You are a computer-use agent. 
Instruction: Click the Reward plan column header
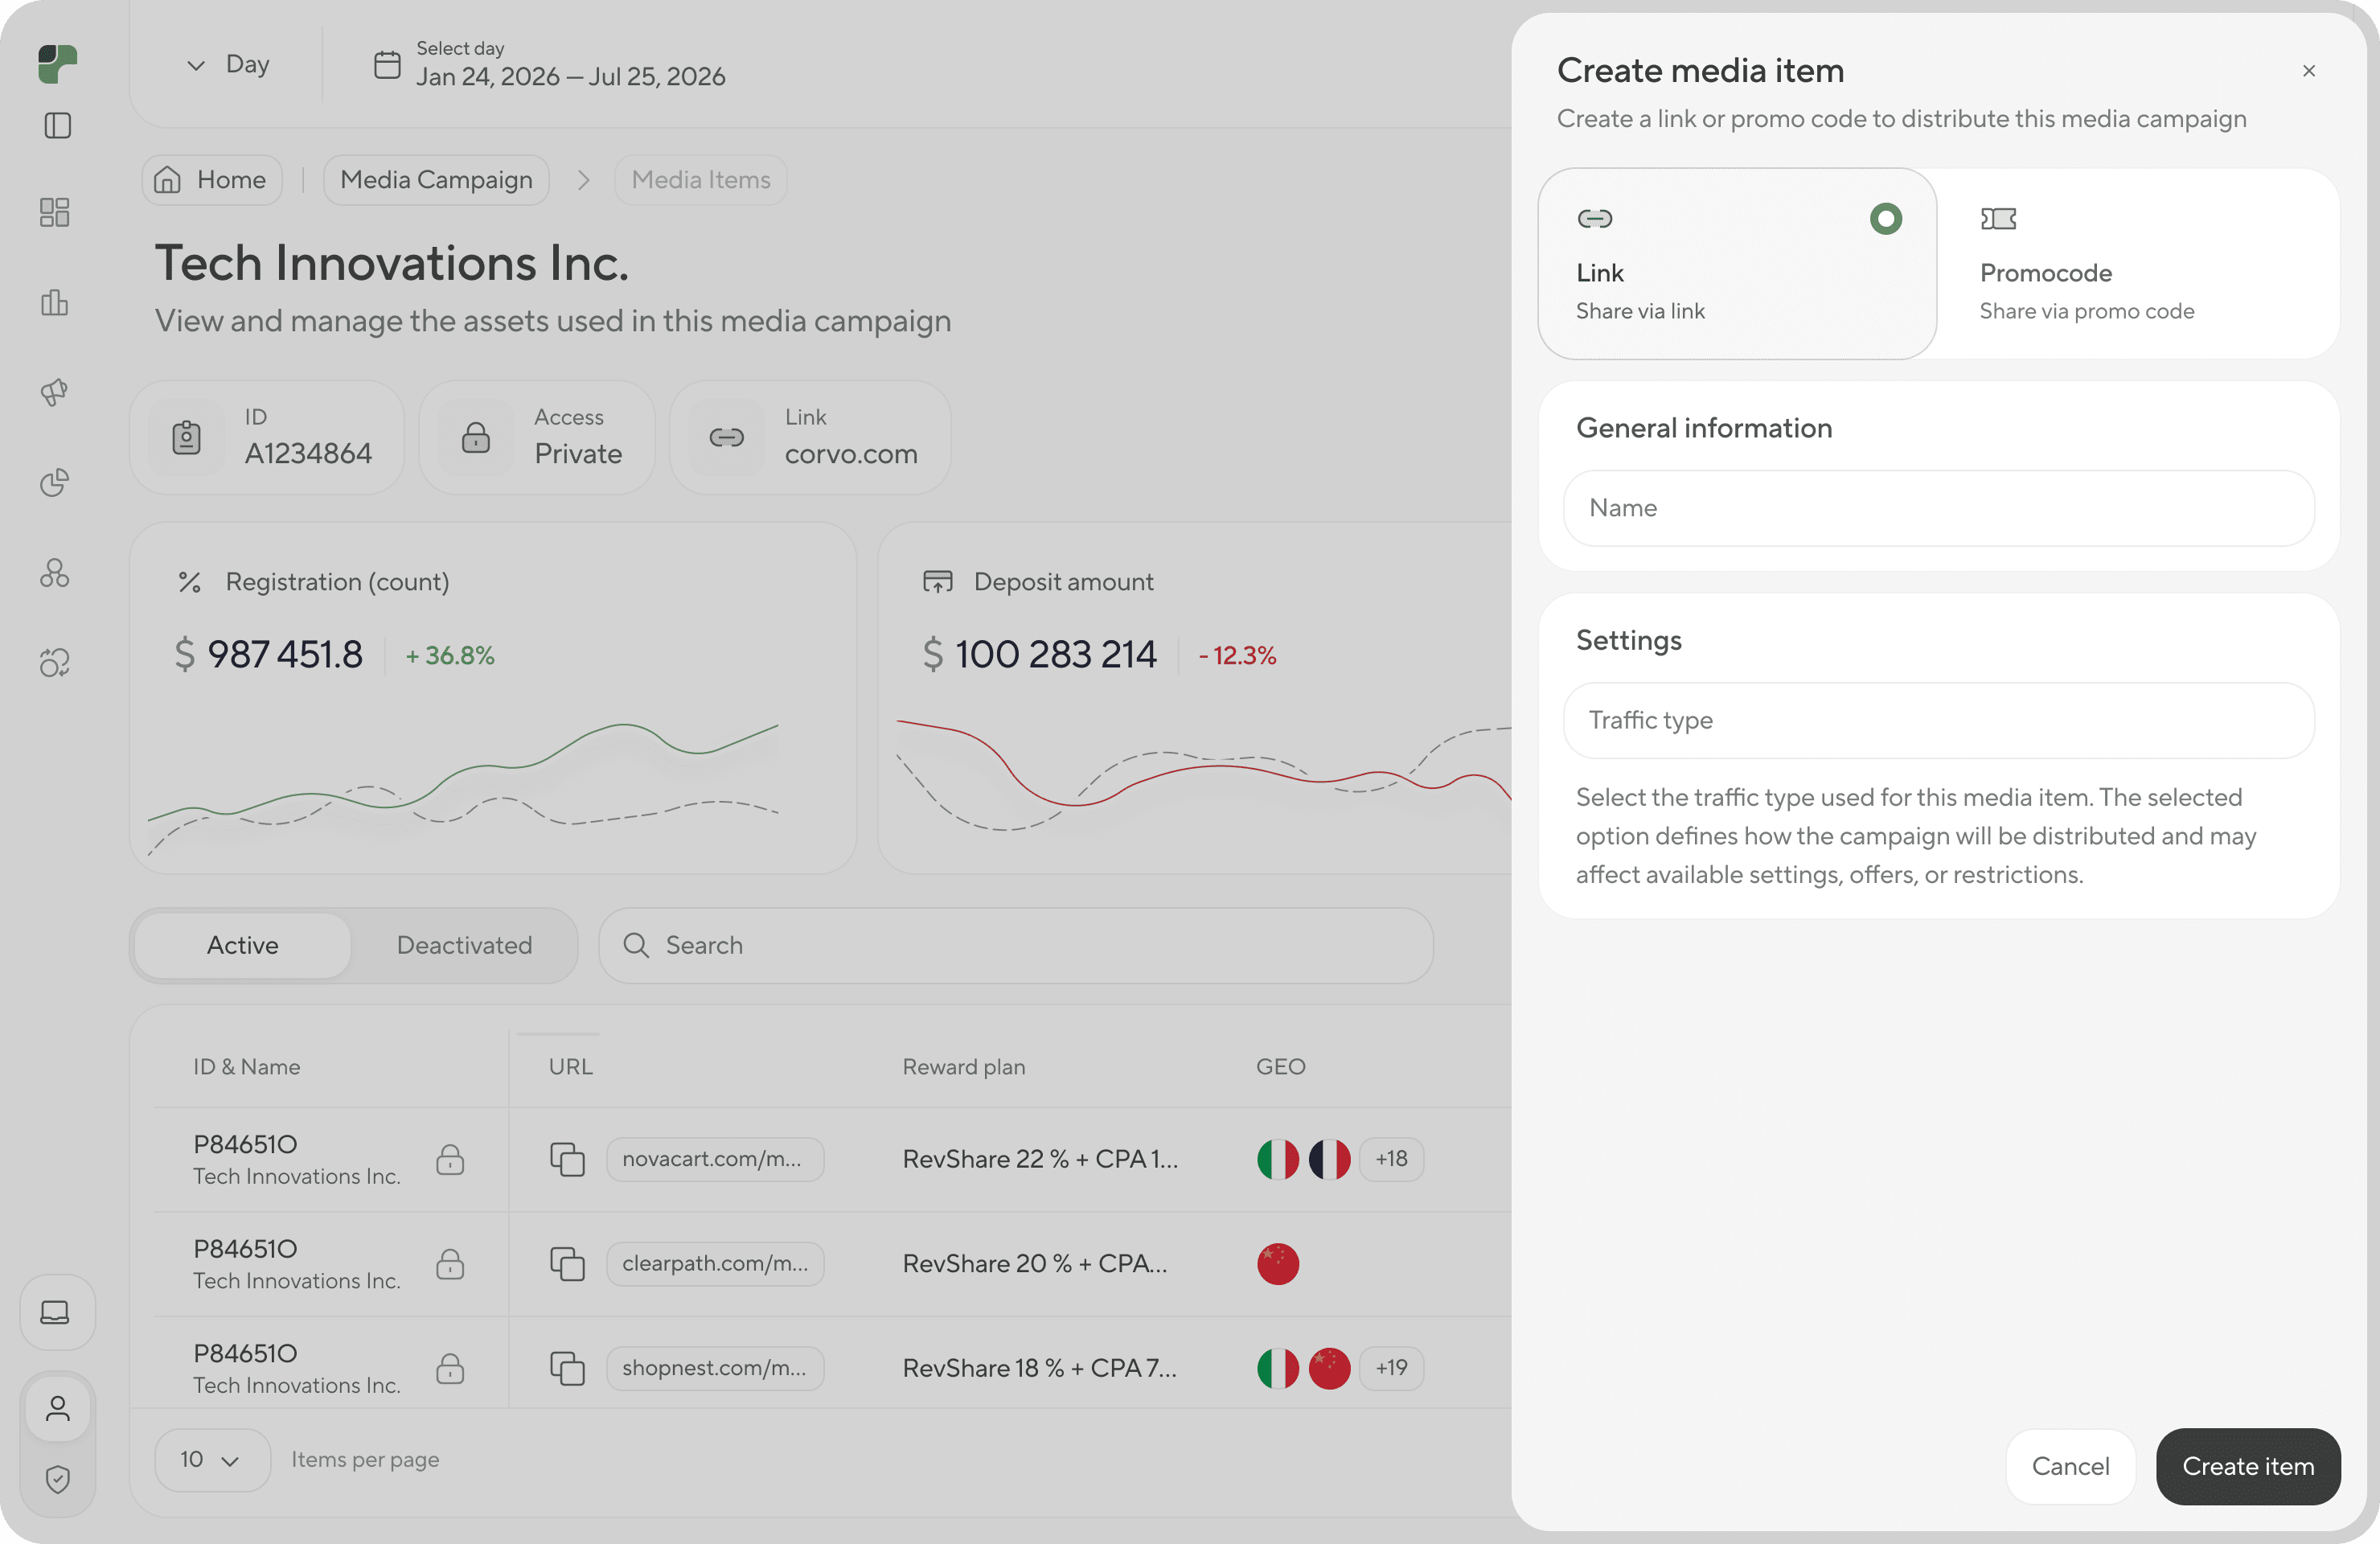click(x=964, y=1067)
